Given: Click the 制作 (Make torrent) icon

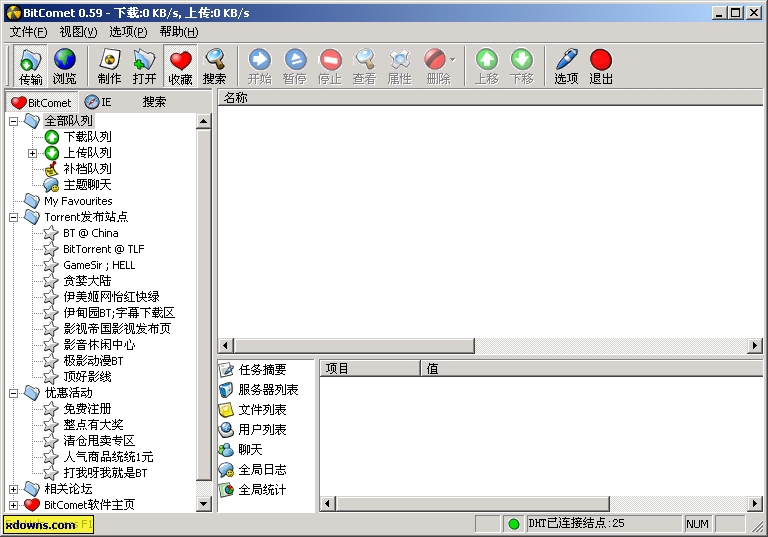Looking at the screenshot, I should [x=109, y=66].
